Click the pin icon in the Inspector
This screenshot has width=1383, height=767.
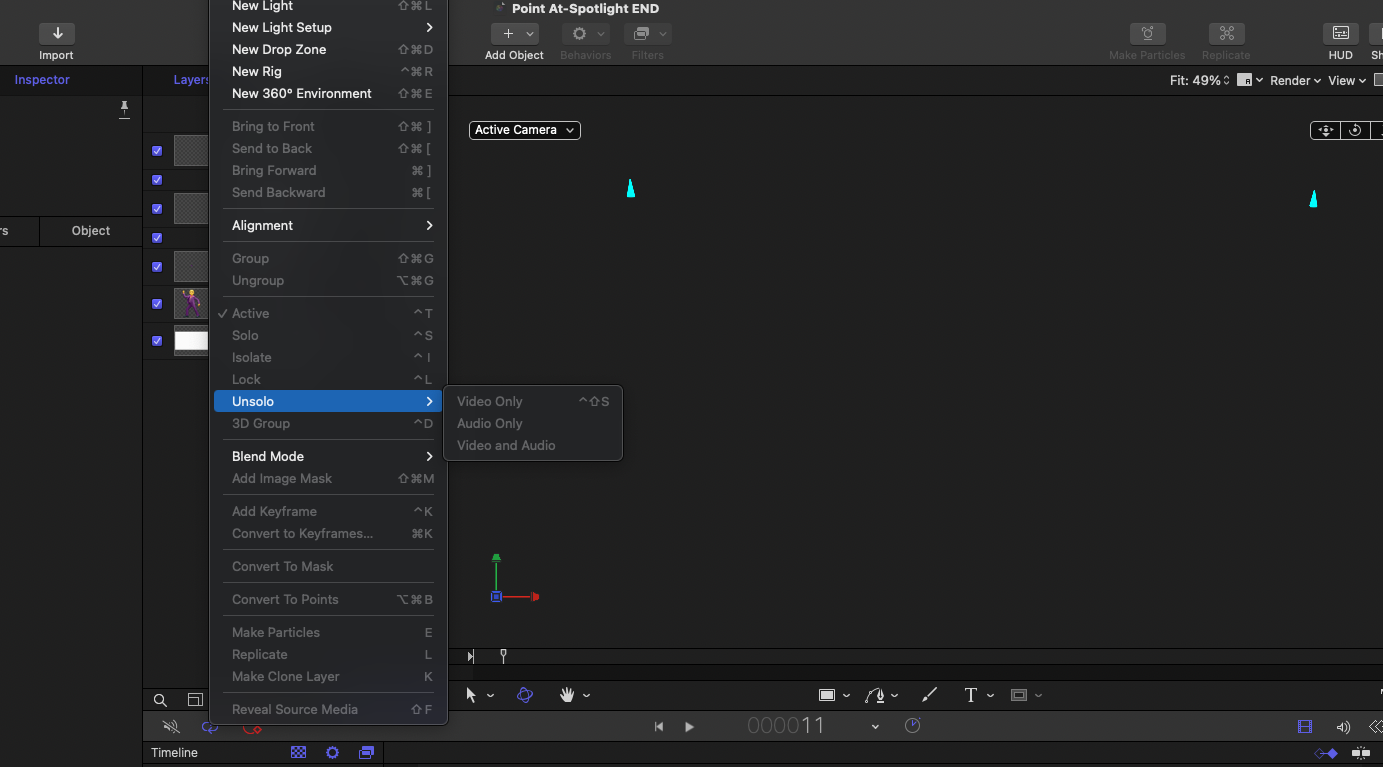click(124, 109)
